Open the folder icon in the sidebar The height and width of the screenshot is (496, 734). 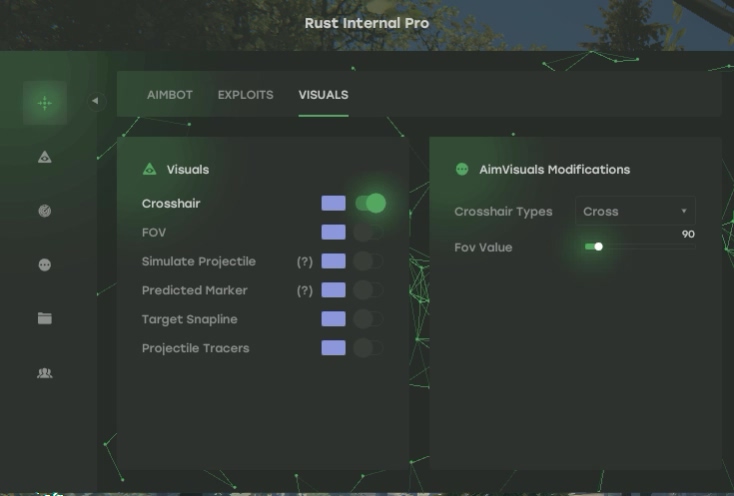pyautogui.click(x=44, y=319)
